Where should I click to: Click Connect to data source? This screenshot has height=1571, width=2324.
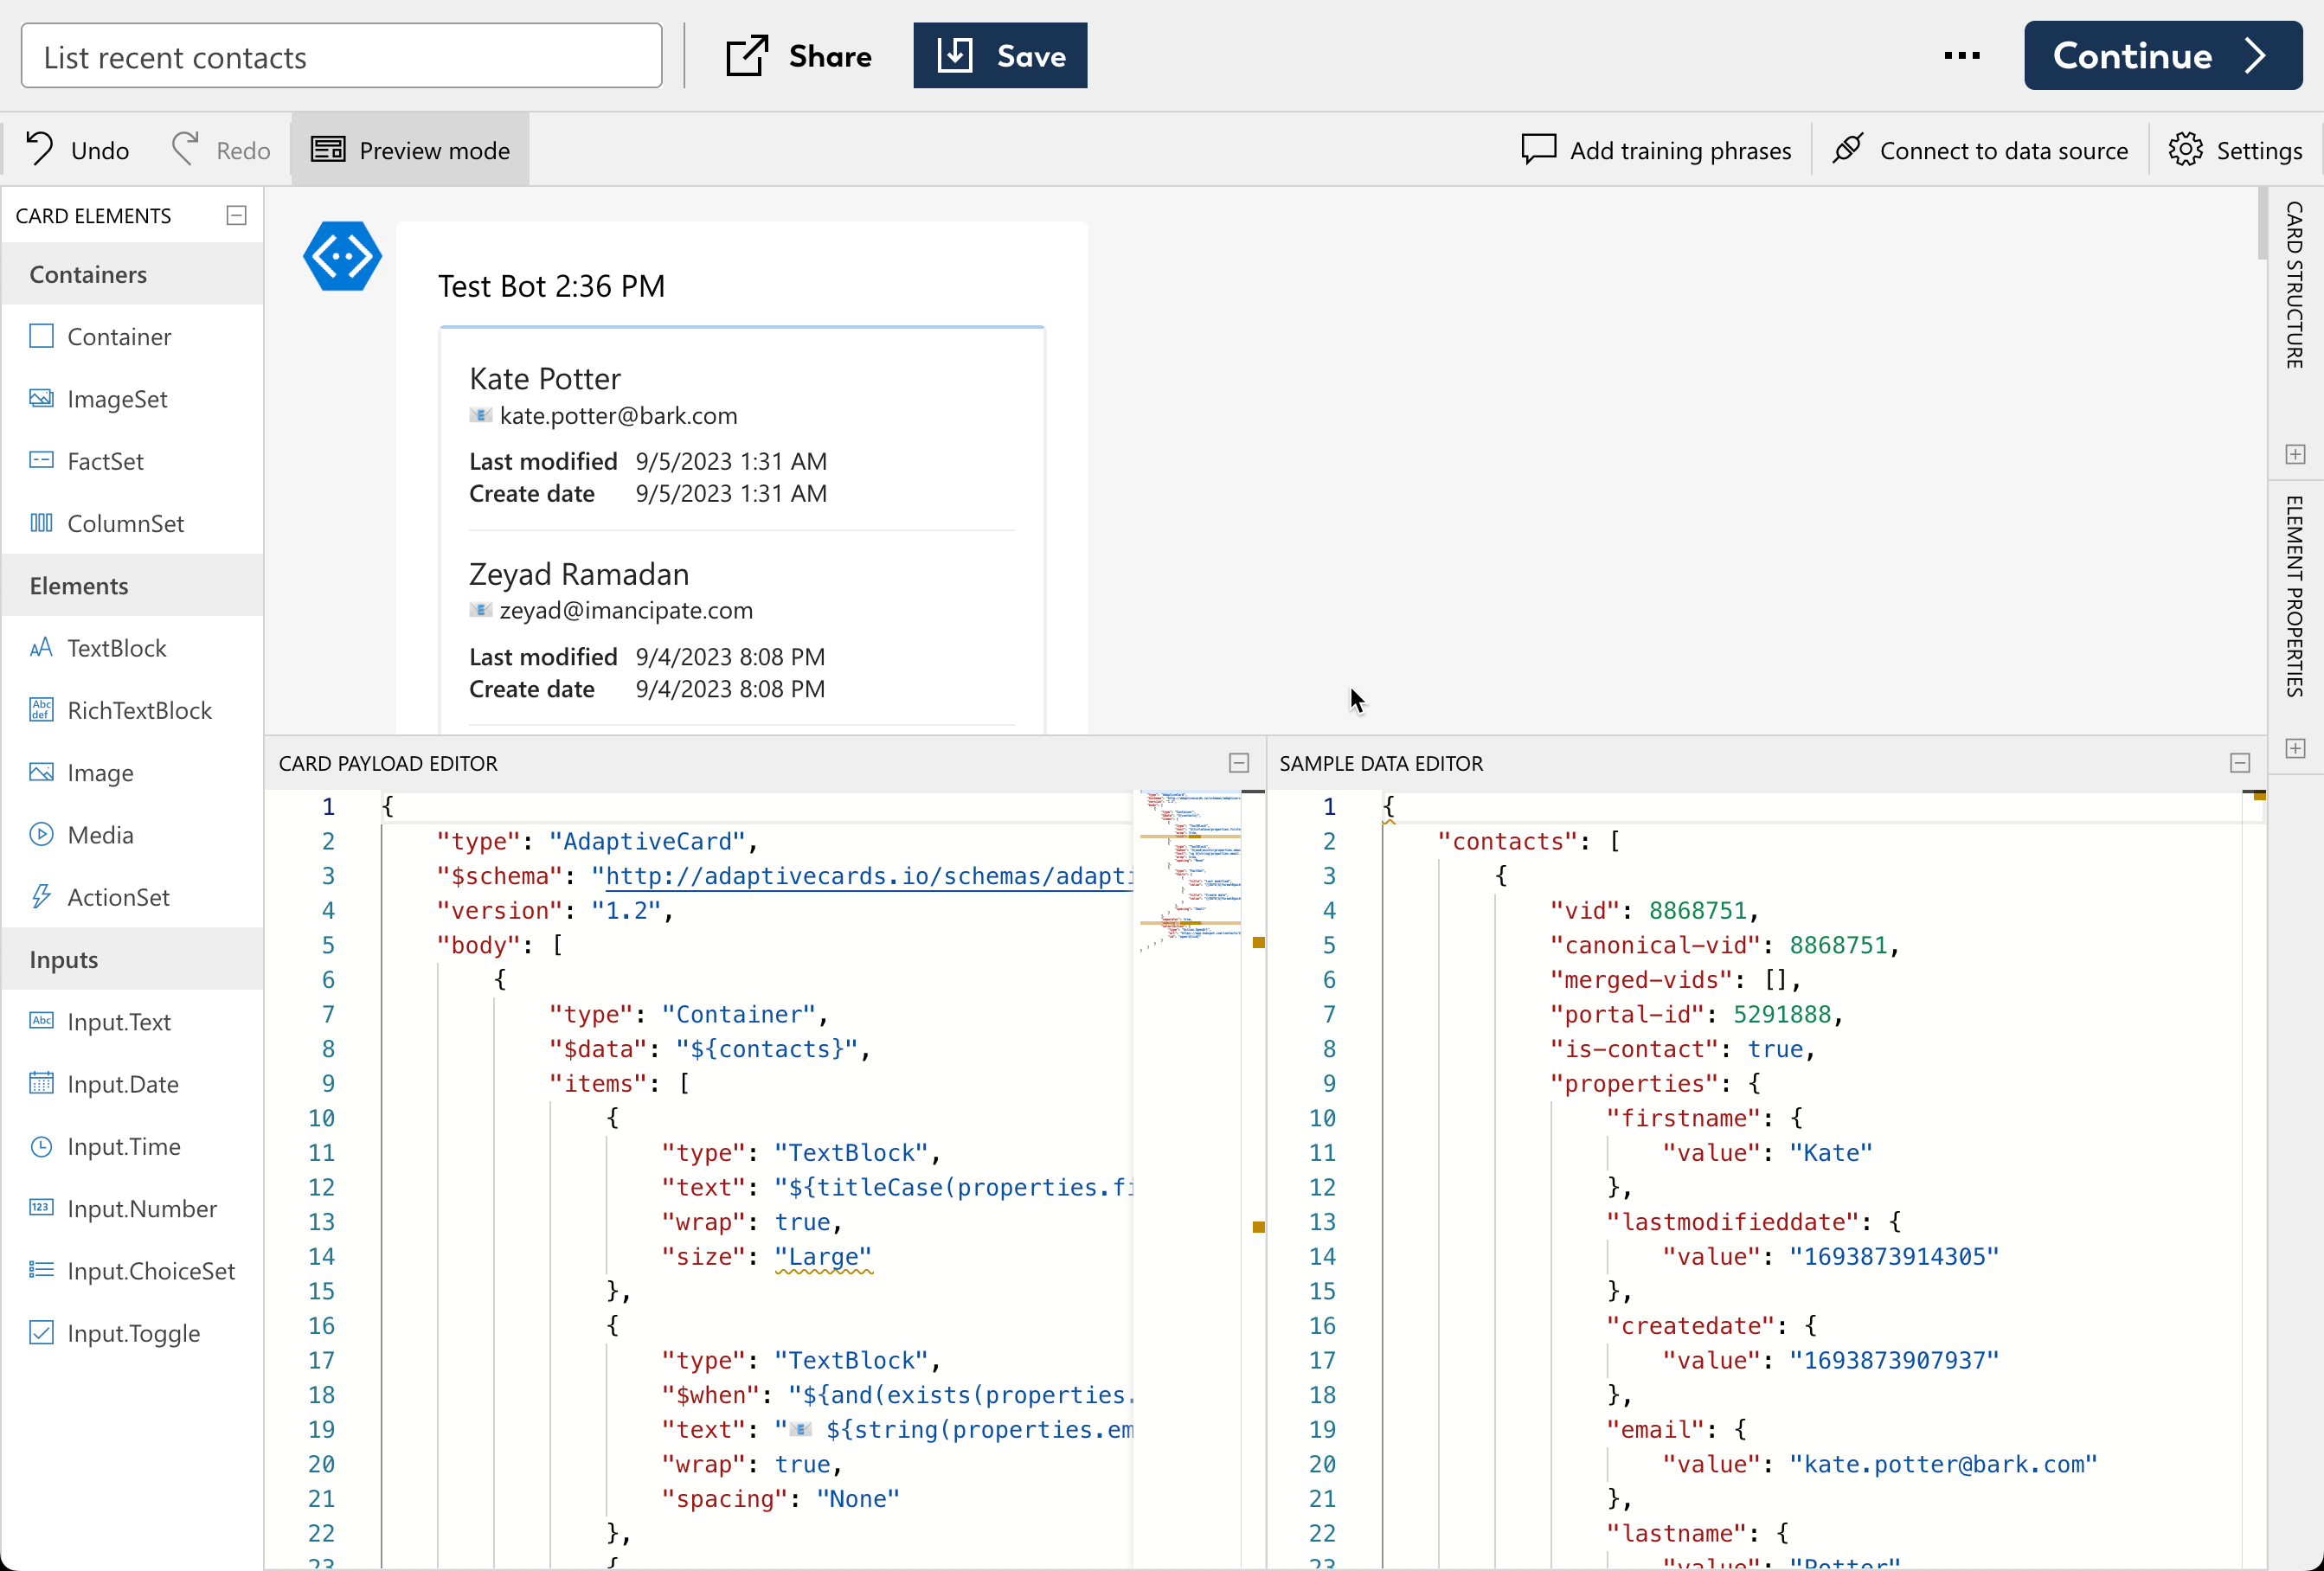[1980, 150]
